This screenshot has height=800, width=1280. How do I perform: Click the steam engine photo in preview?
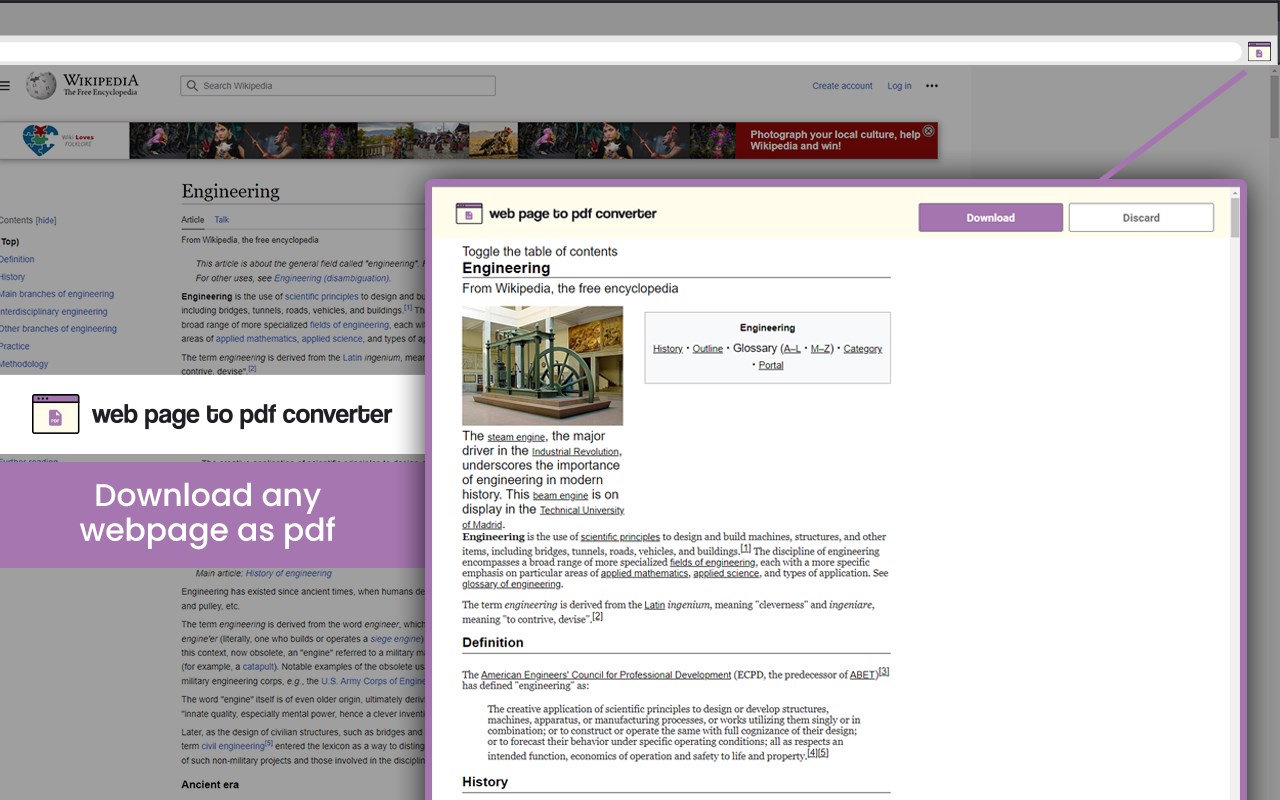click(542, 366)
